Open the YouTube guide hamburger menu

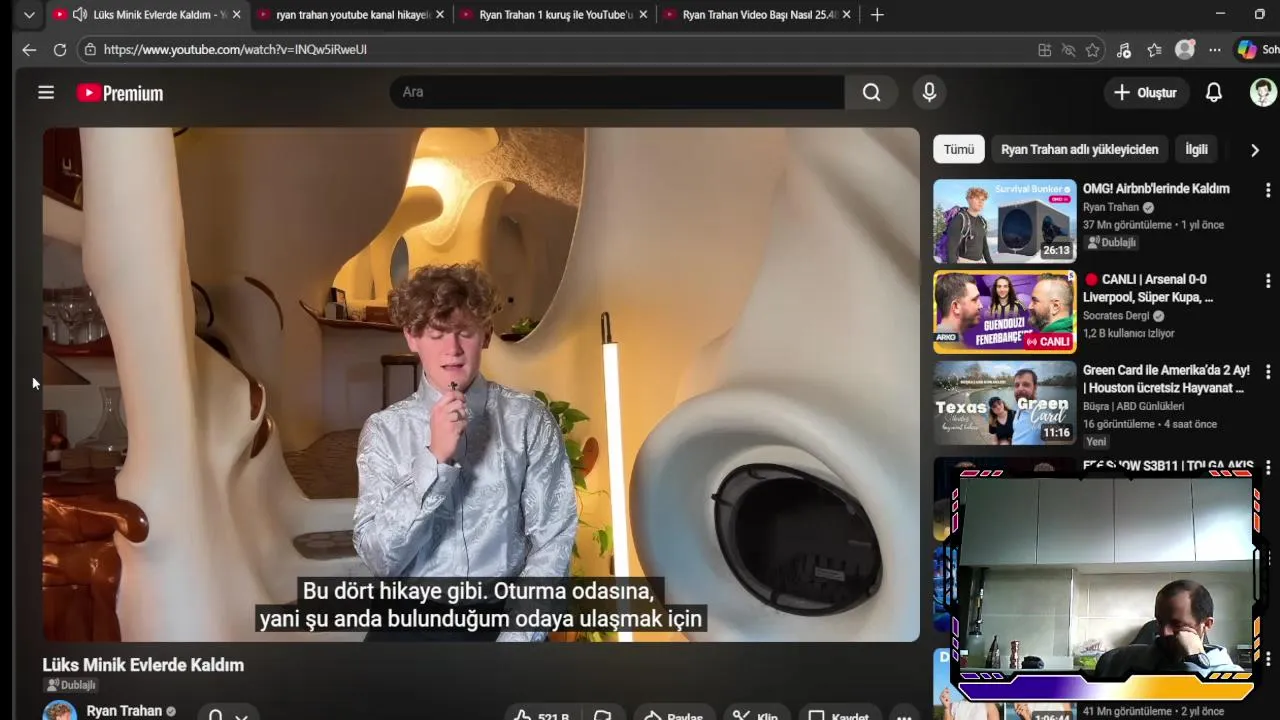[46, 93]
